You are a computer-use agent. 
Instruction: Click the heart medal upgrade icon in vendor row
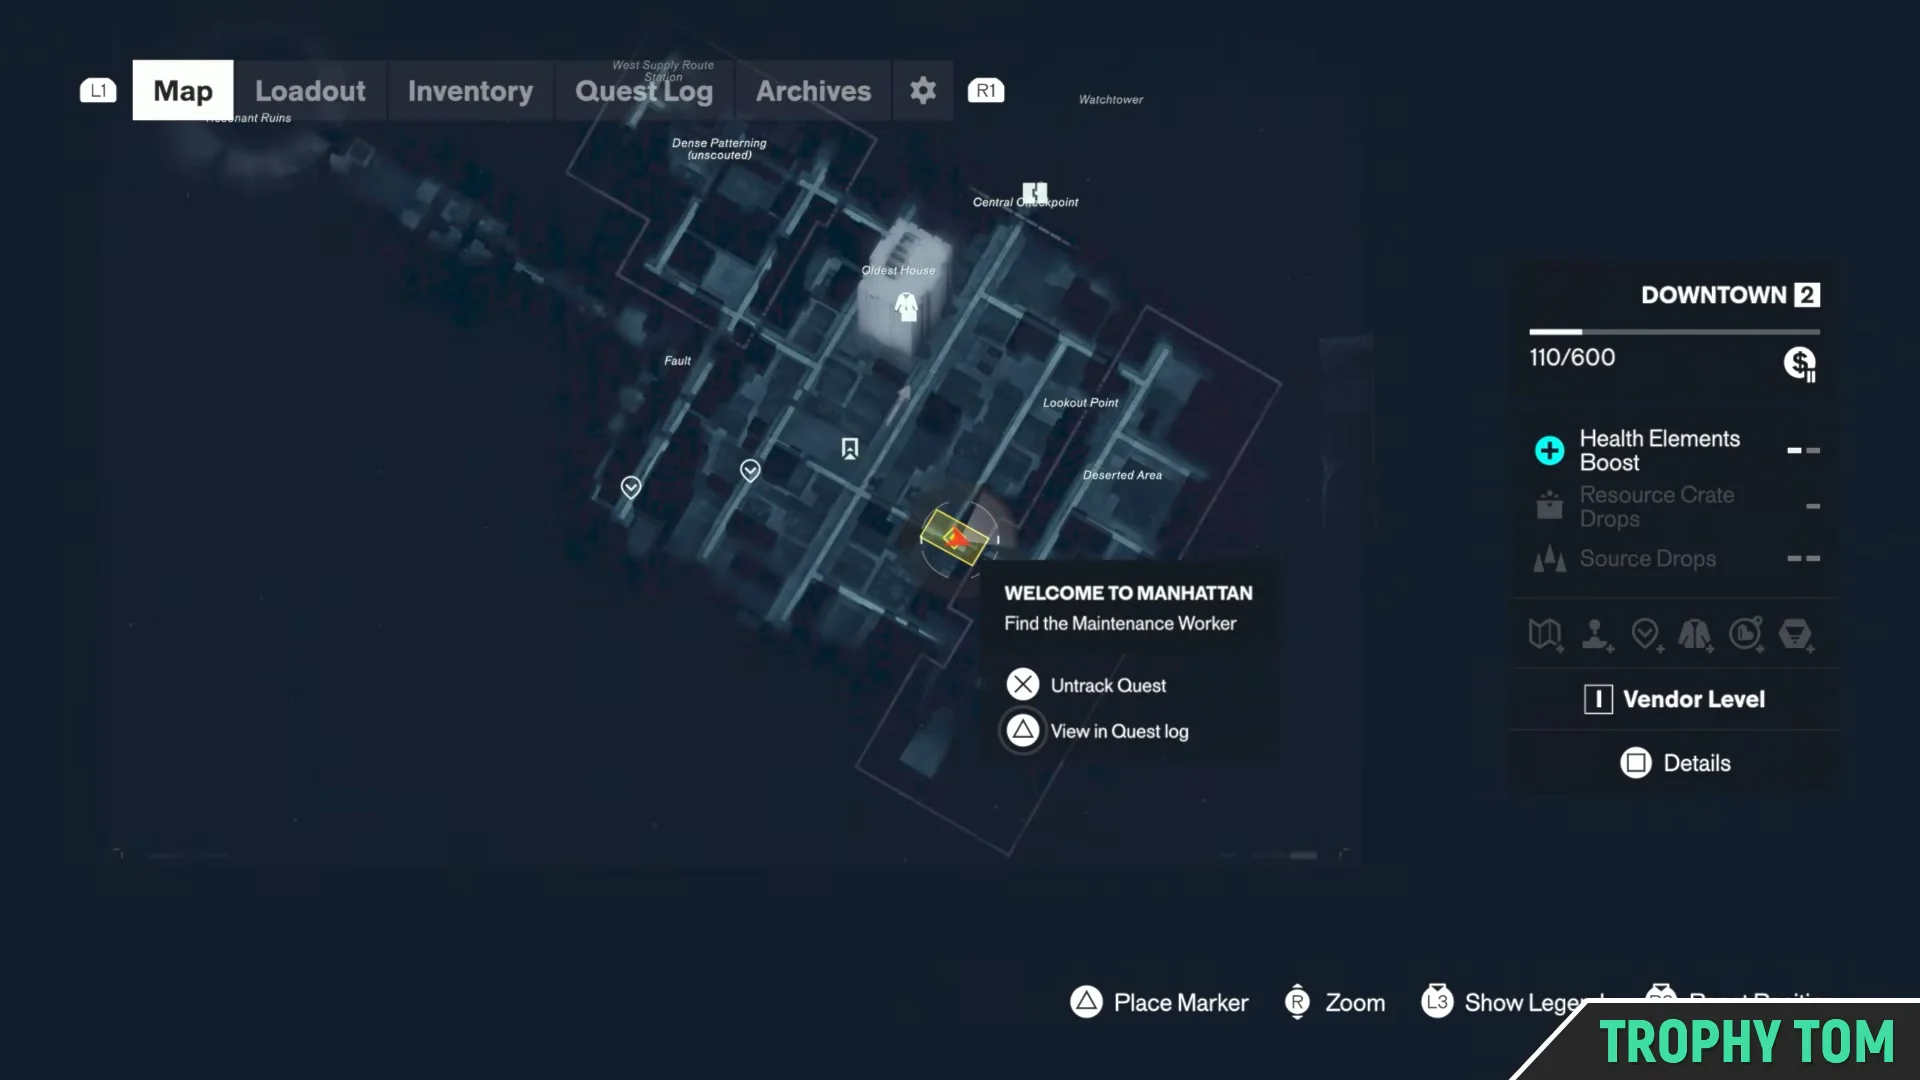point(1746,634)
